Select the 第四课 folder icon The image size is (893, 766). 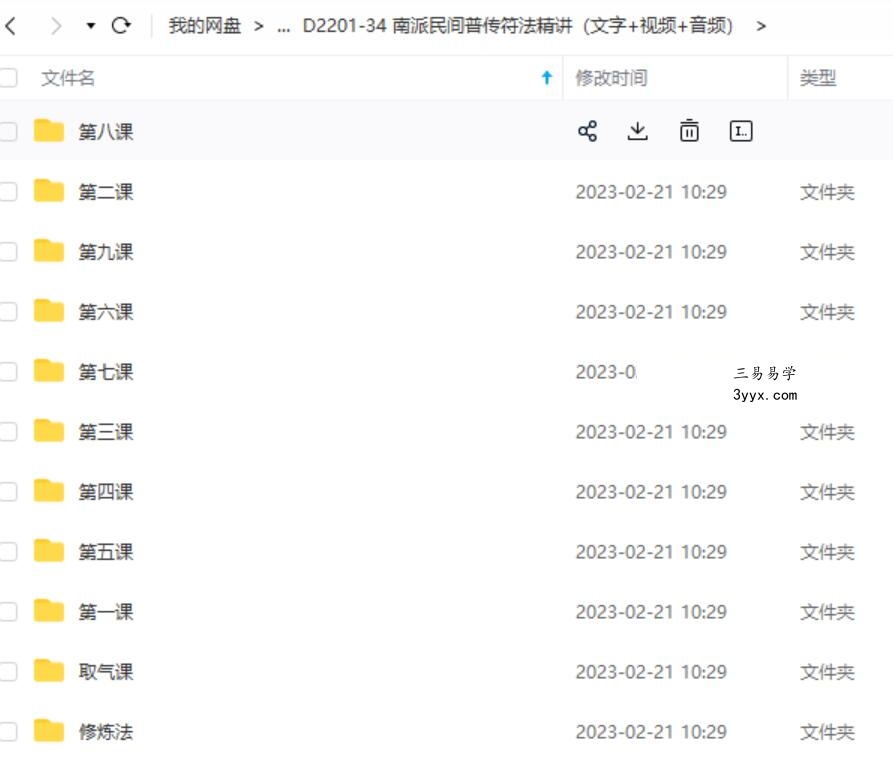48,490
